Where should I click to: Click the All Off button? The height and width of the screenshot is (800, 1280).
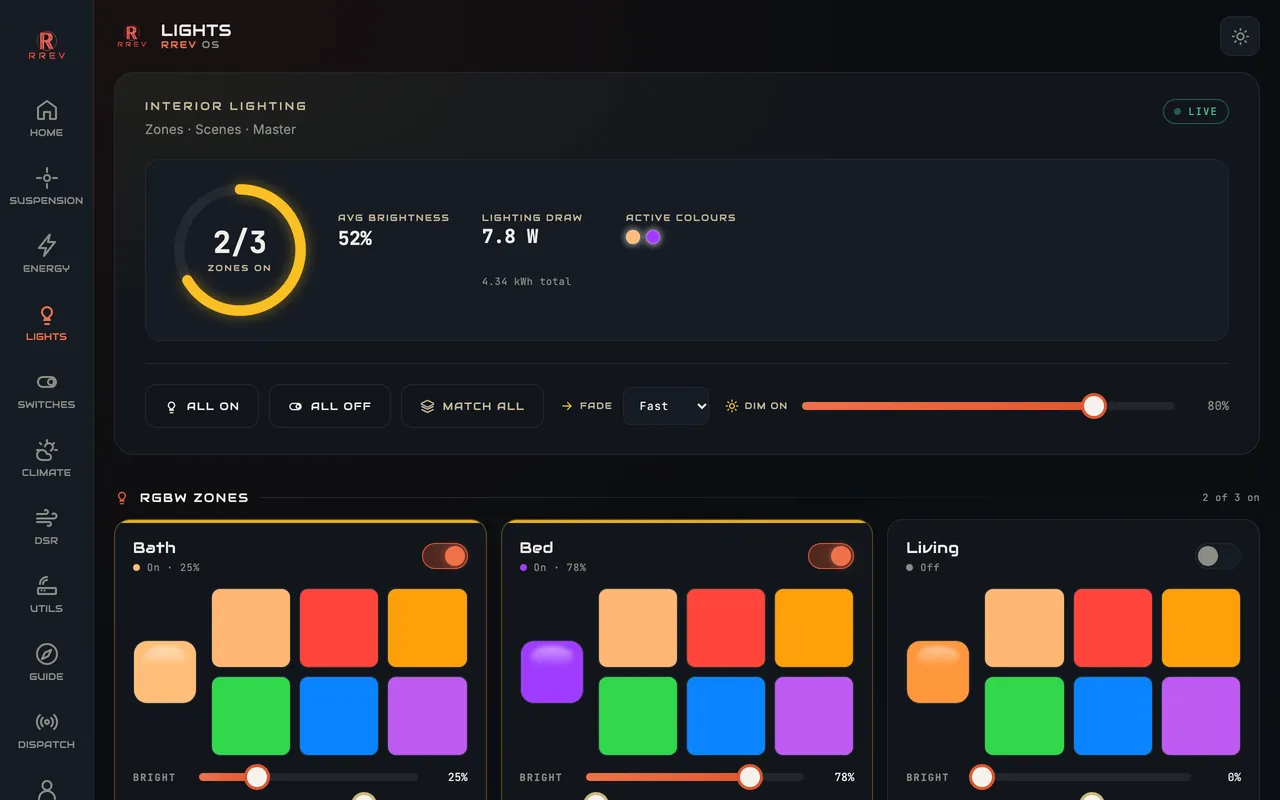330,406
